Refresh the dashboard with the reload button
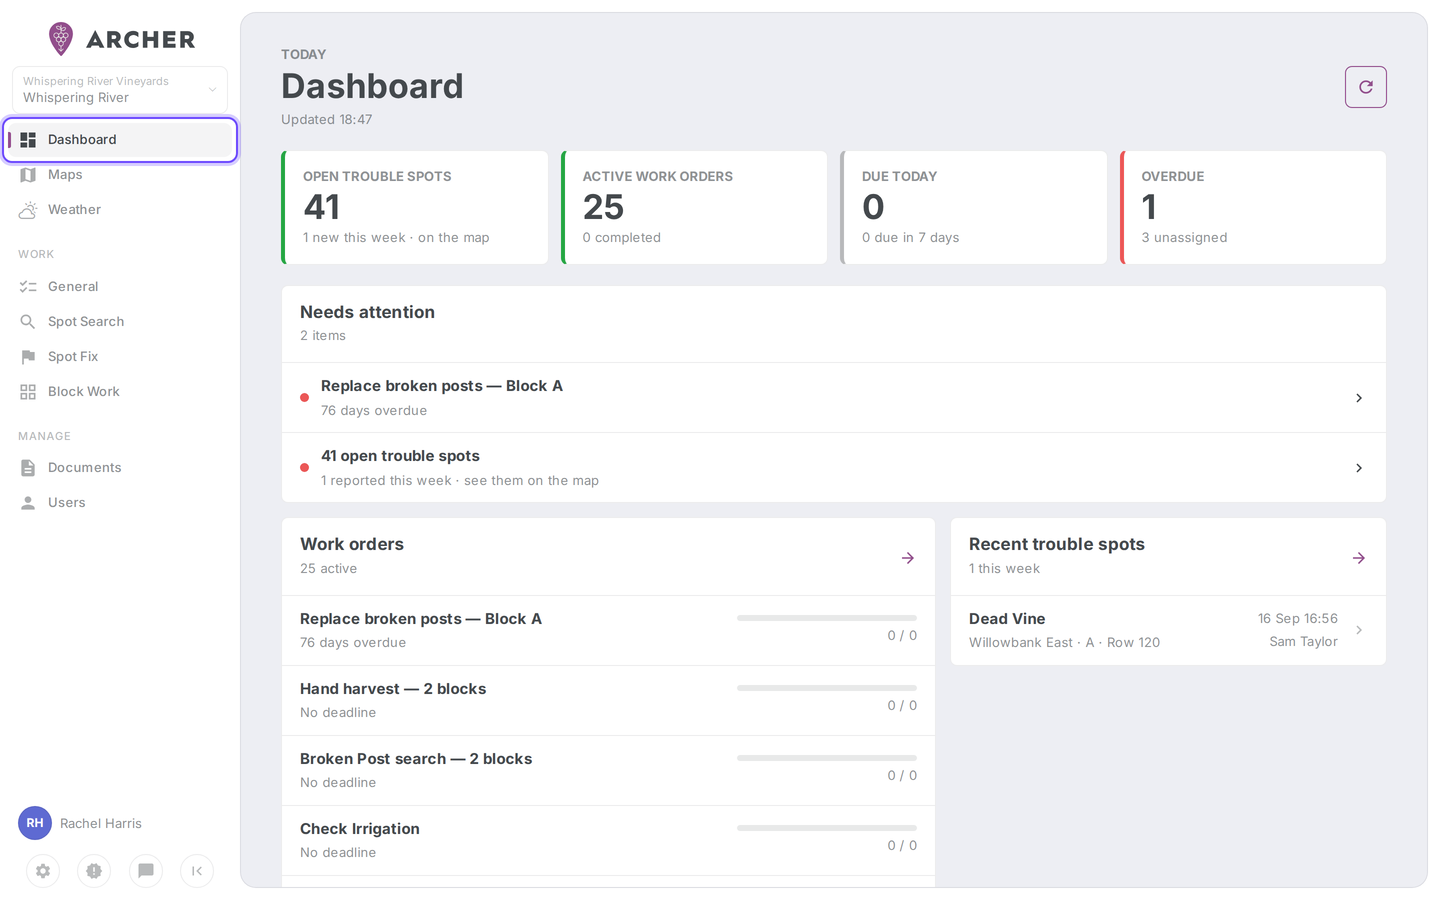Image resolution: width=1440 pixels, height=900 pixels. pos(1366,87)
